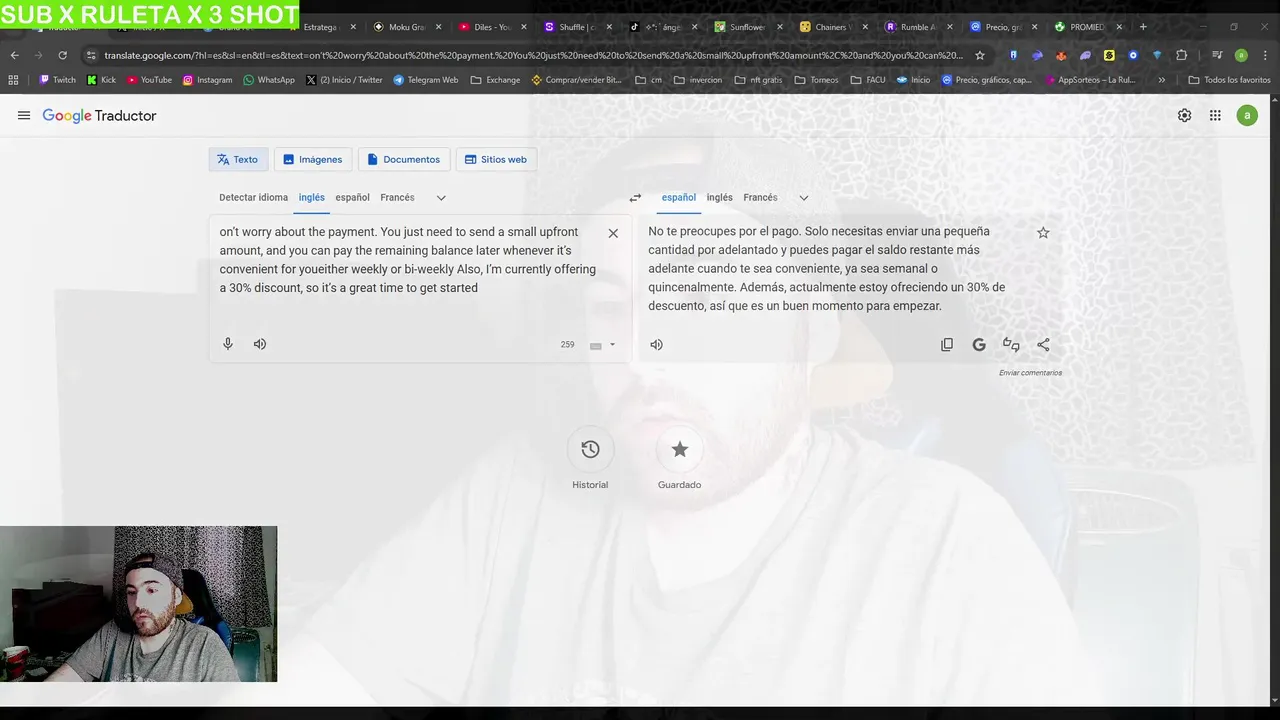The height and width of the screenshot is (720, 1280).
Task: Bookmark this page using address bar star
Action: point(980,55)
